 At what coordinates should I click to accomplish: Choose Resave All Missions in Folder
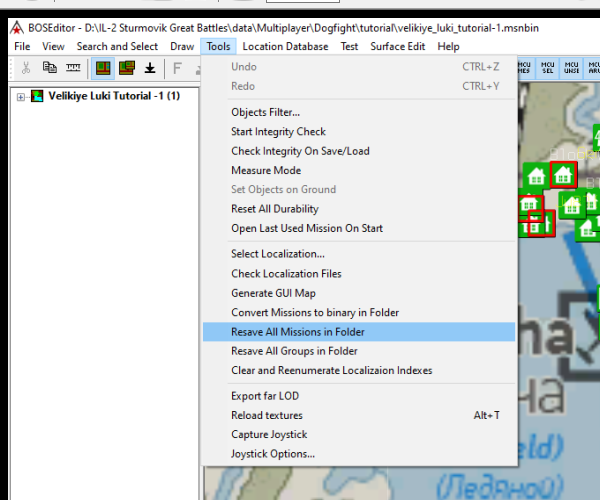click(359, 332)
